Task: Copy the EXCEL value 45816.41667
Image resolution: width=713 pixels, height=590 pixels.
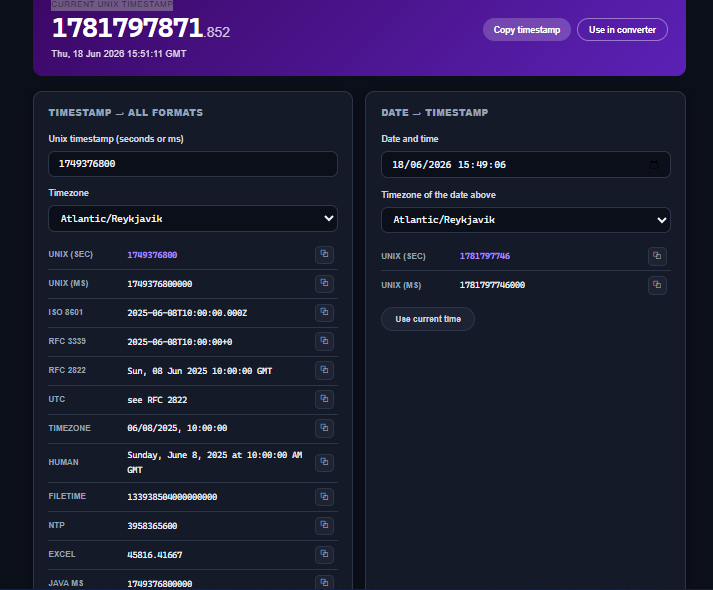Action: pos(324,555)
